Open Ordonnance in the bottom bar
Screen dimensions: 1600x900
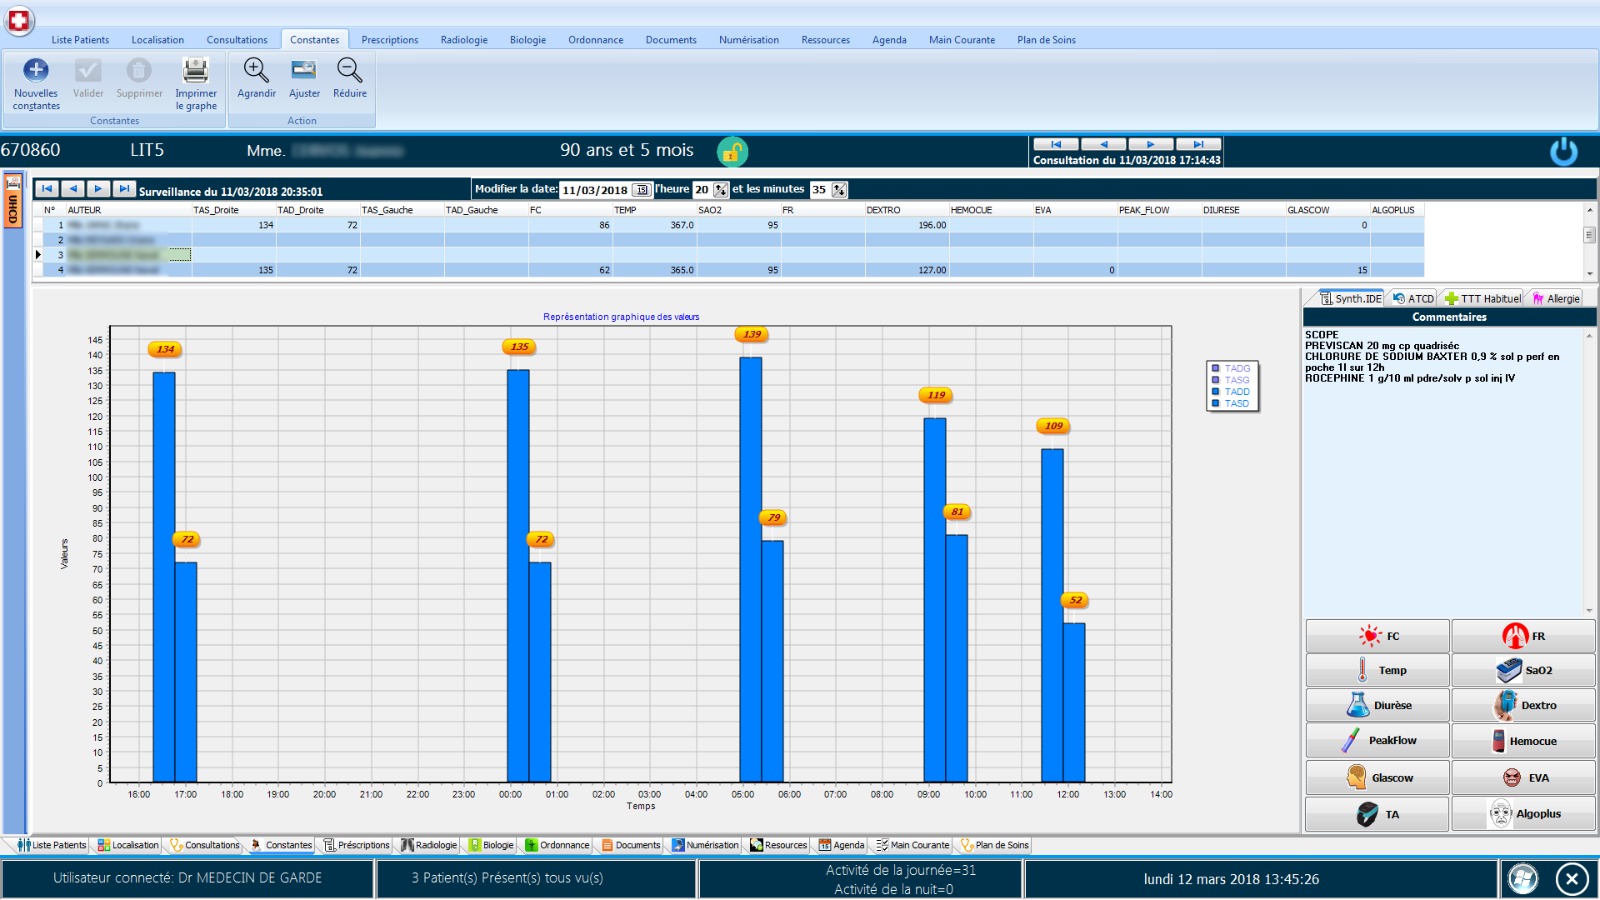click(x=557, y=845)
